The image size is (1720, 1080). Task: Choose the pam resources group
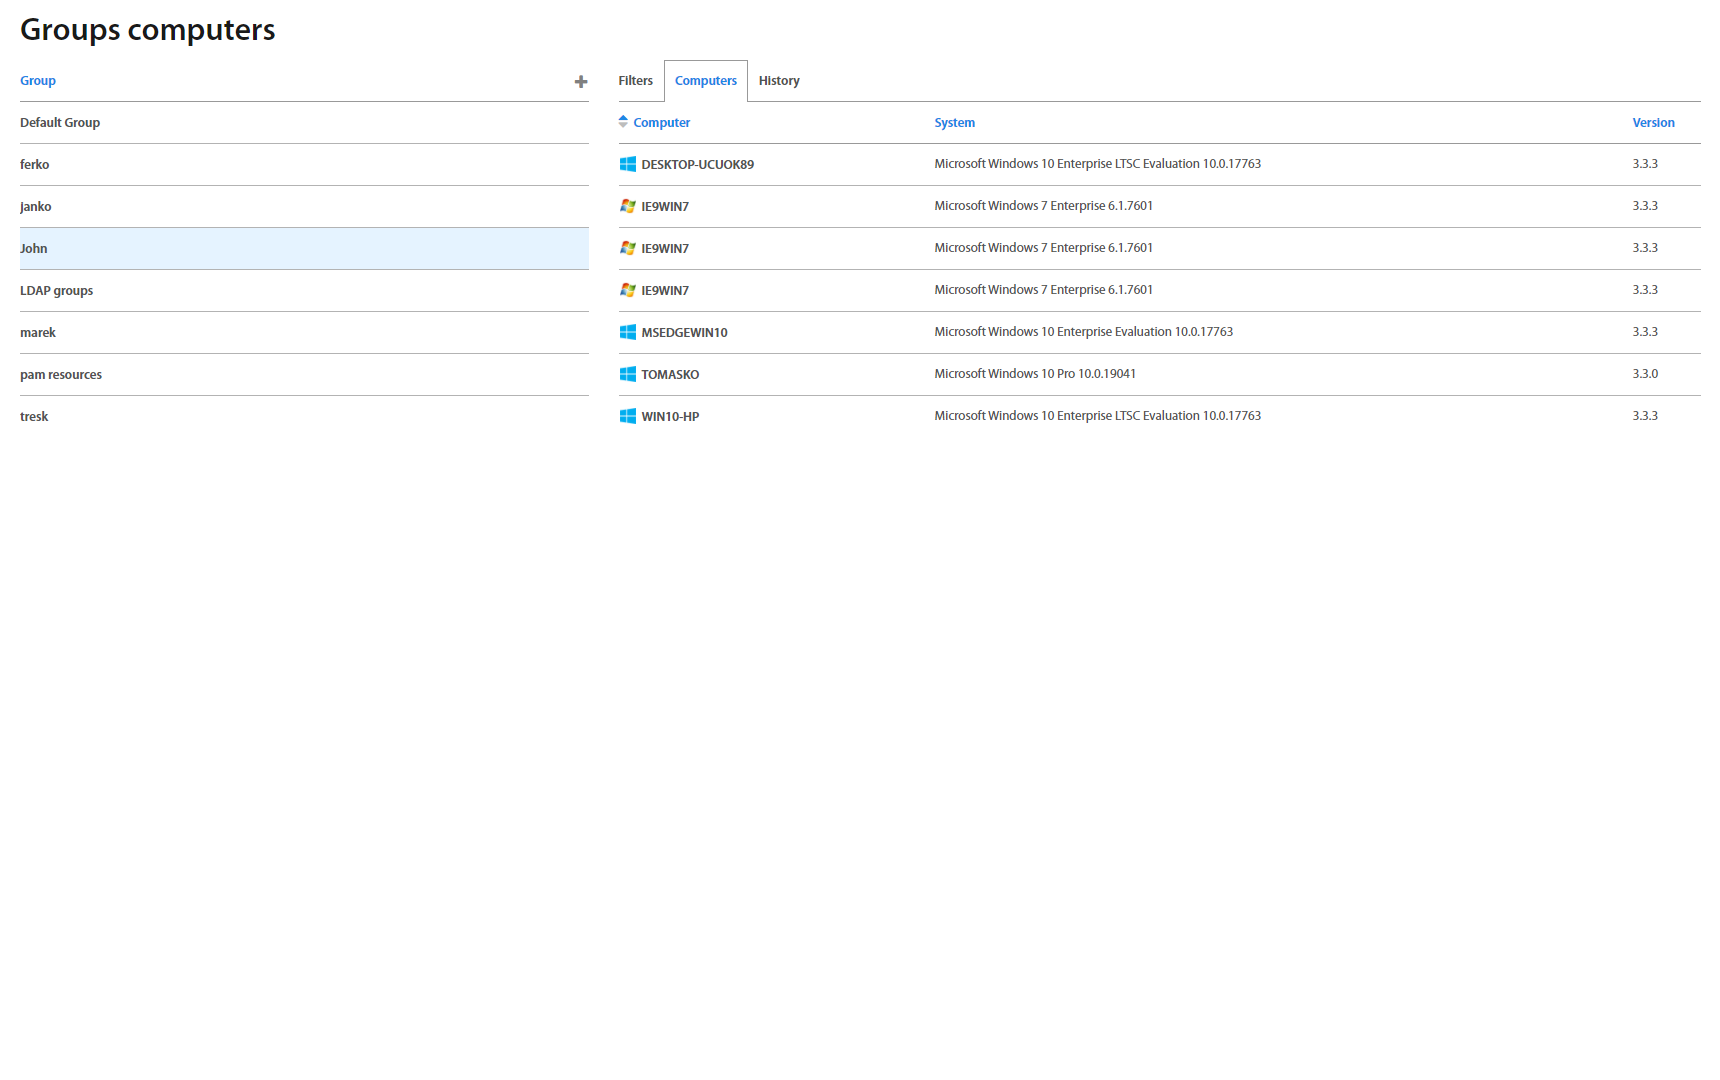click(61, 375)
